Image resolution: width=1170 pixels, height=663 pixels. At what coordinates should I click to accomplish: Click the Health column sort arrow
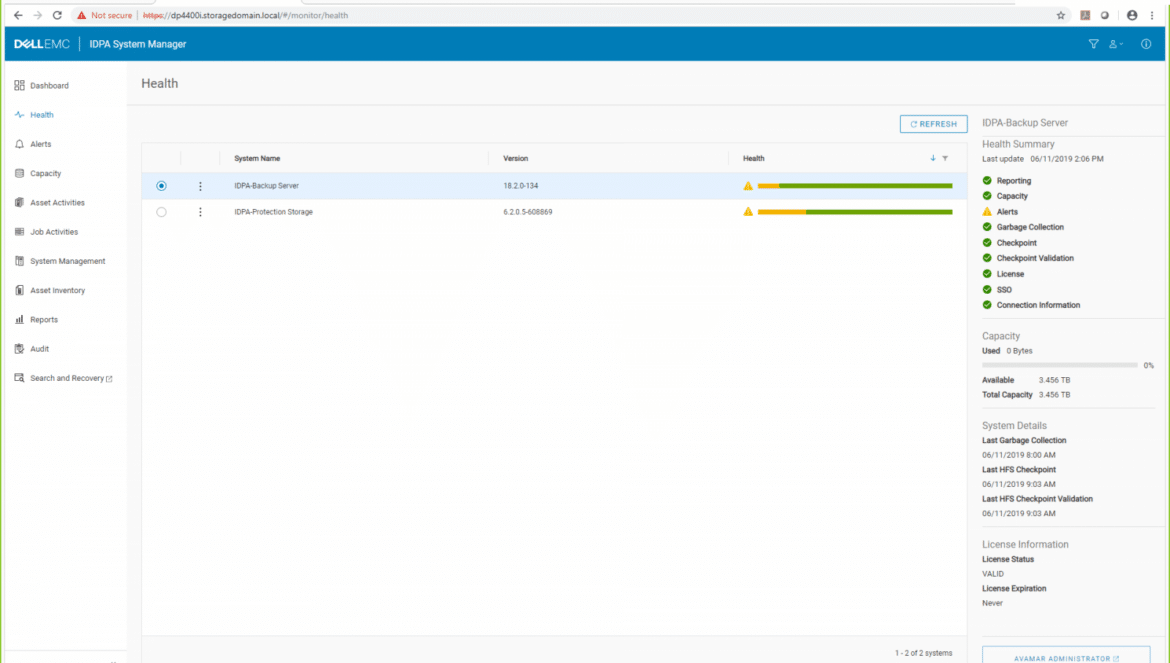pyautogui.click(x=933, y=158)
